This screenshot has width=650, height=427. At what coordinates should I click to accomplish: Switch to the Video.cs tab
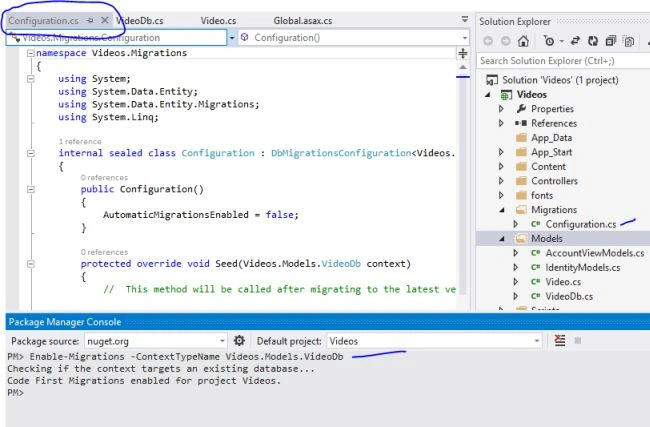[x=218, y=21]
